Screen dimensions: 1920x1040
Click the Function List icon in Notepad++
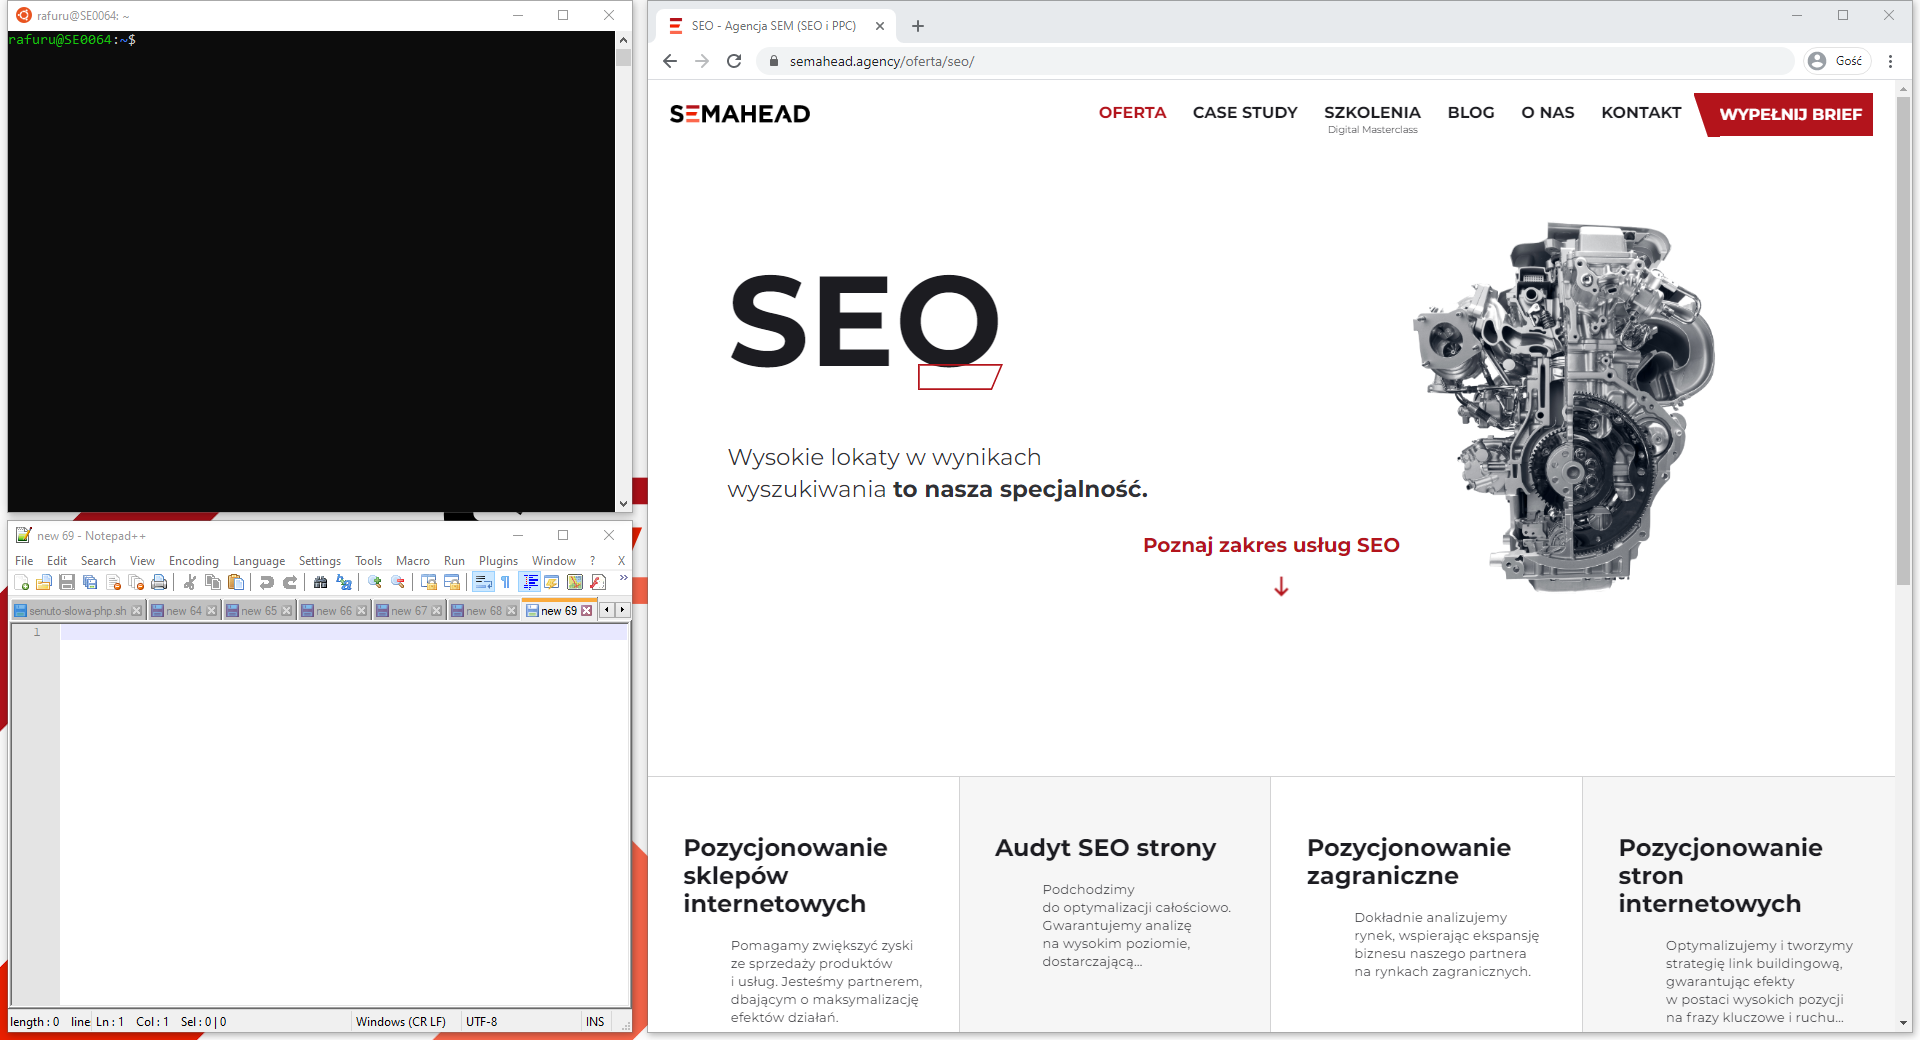coord(597,582)
